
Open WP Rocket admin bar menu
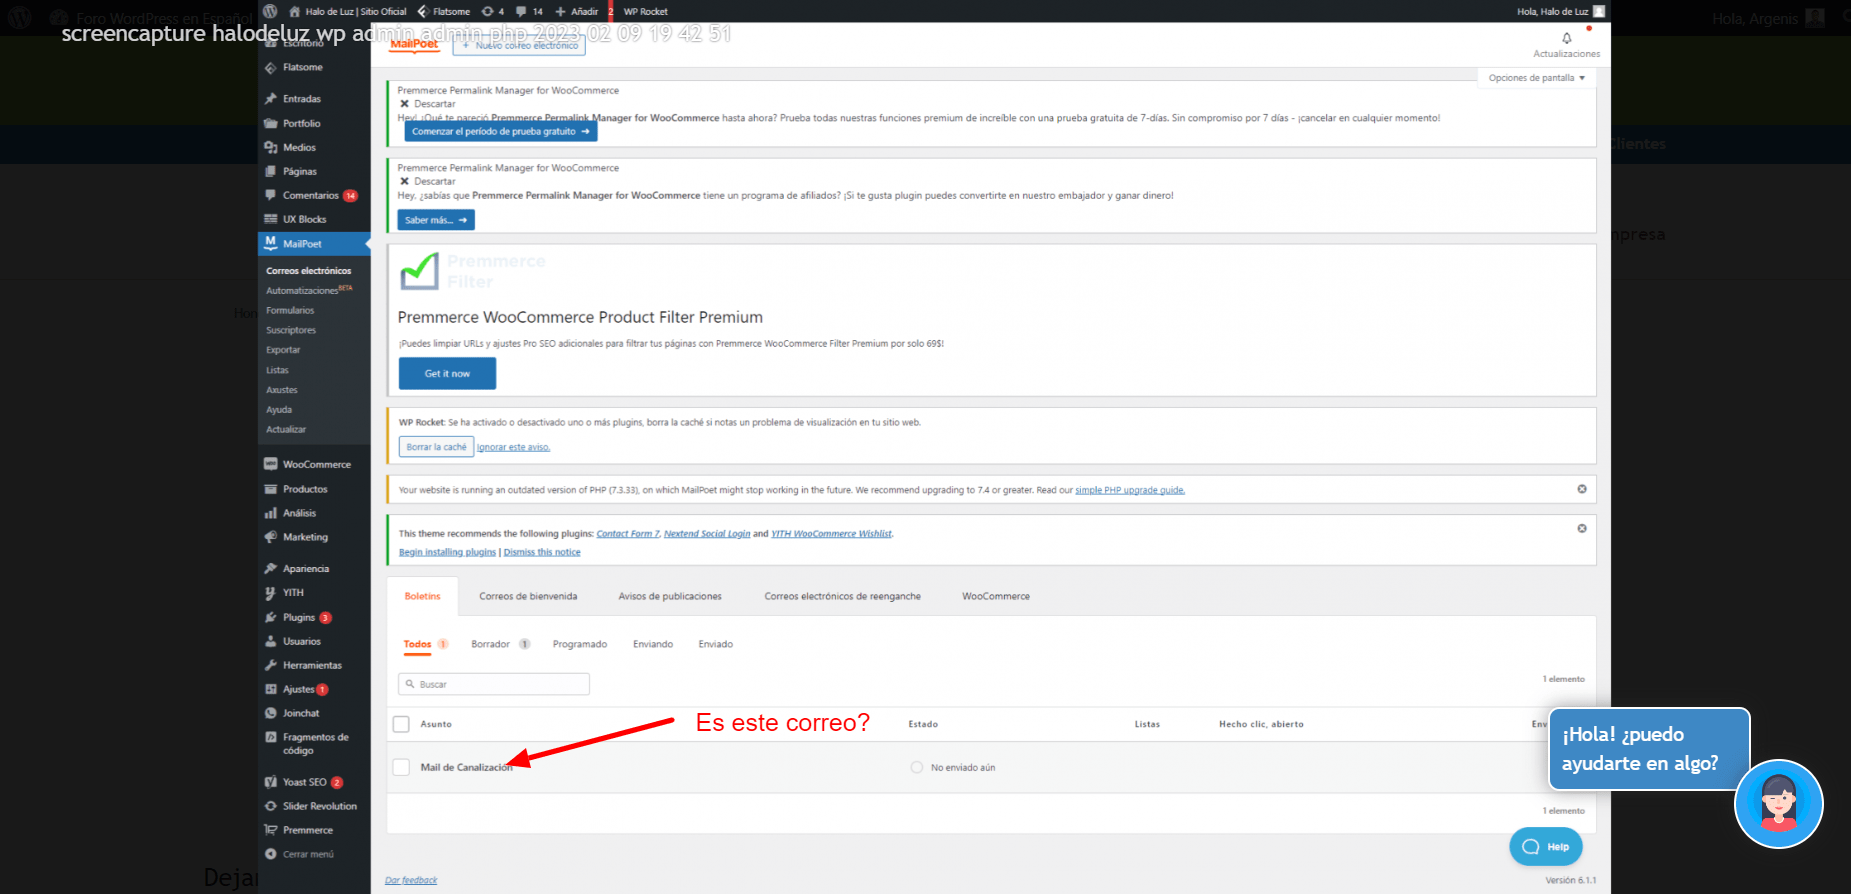click(645, 12)
